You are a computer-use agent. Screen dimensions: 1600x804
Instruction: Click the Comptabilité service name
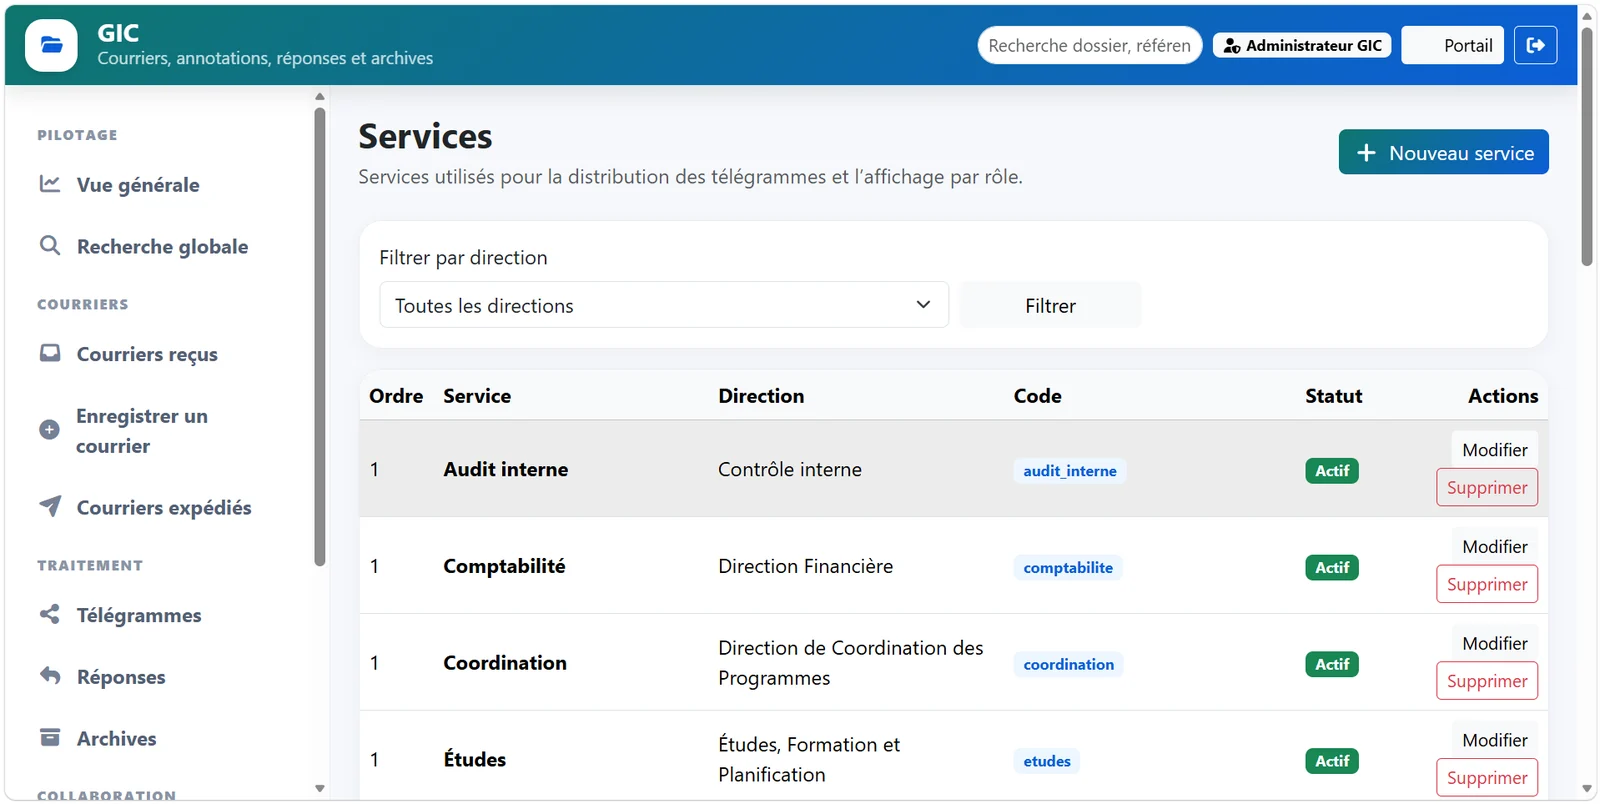pyautogui.click(x=504, y=567)
